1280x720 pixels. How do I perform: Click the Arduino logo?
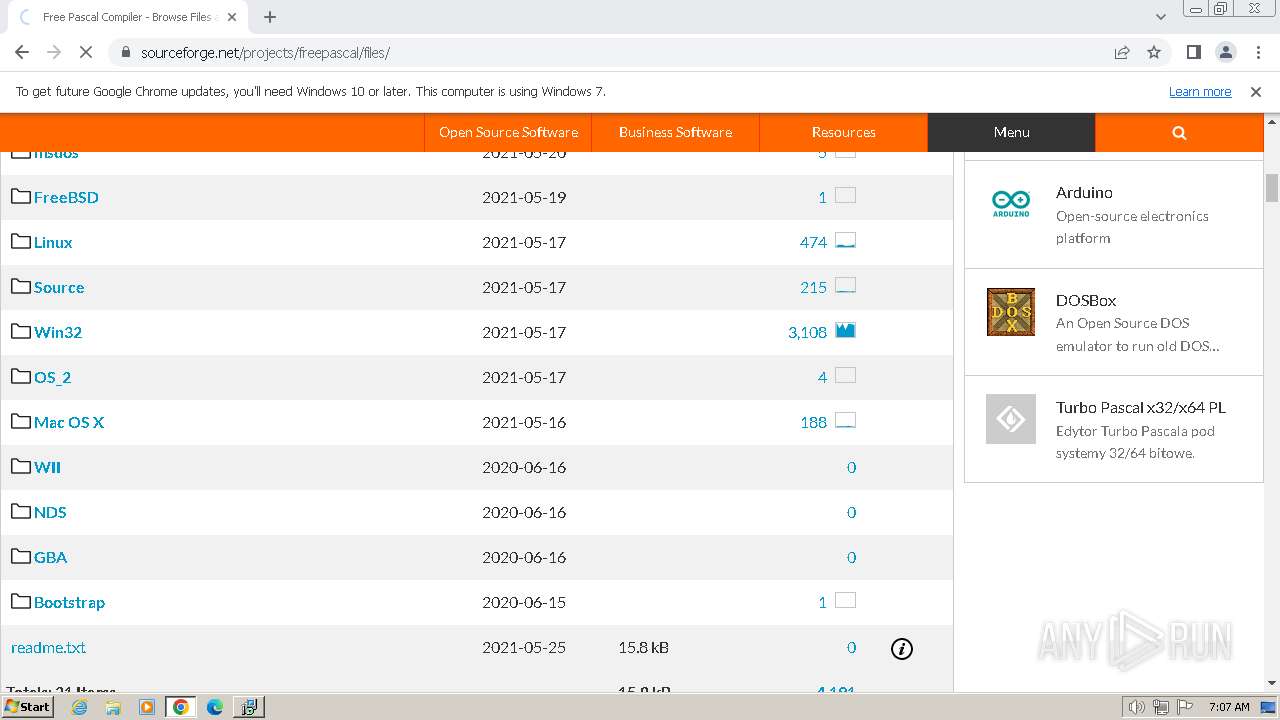pos(1011,204)
